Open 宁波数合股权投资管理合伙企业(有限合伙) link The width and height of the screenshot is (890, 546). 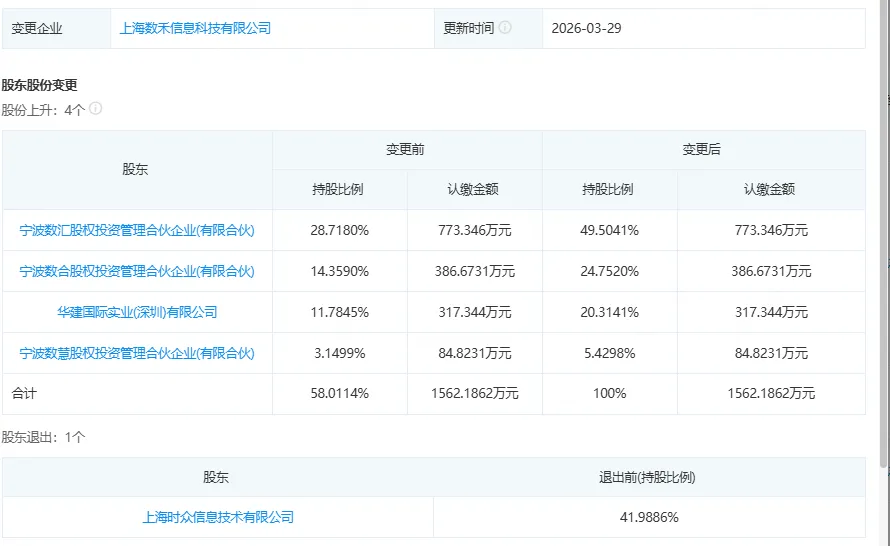[x=137, y=271]
